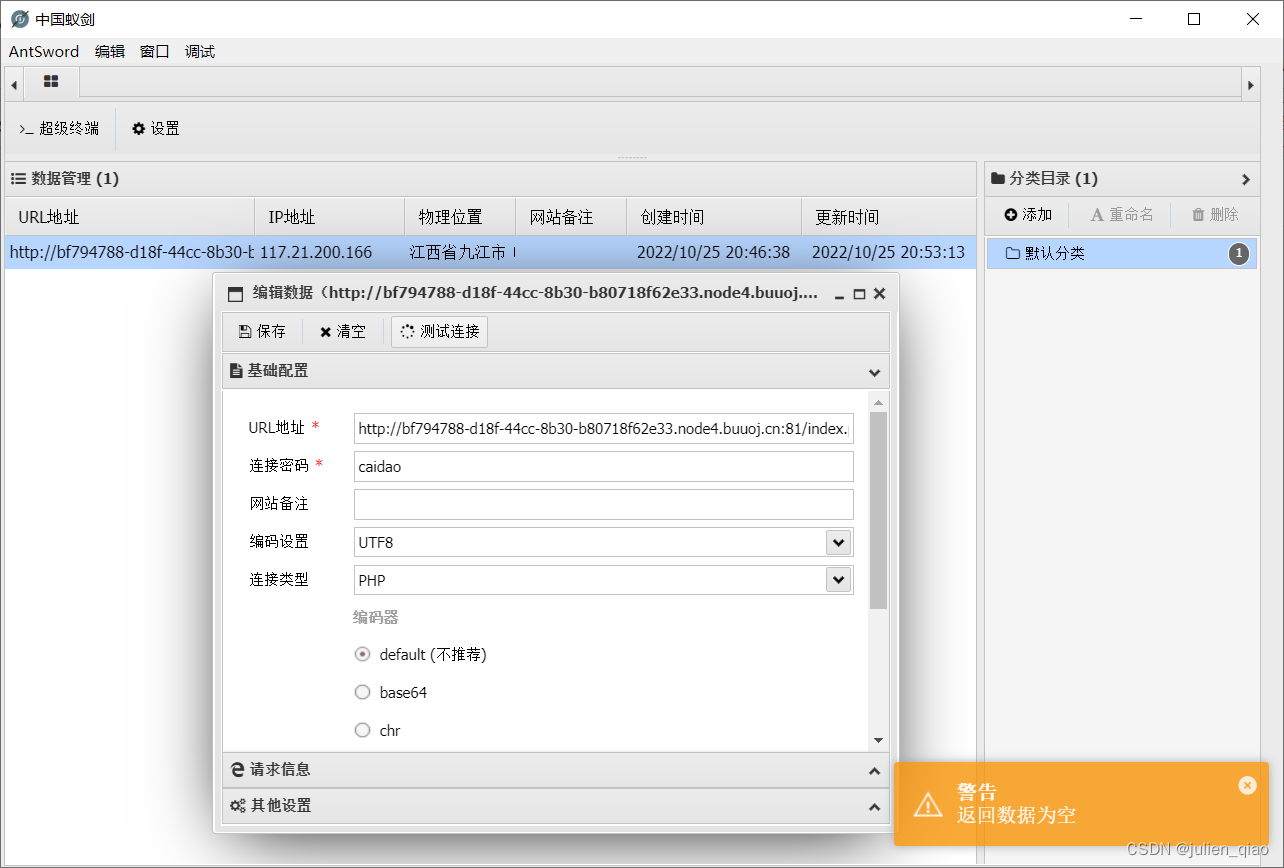Open the 编码设置 UTF8 dropdown

(x=838, y=542)
